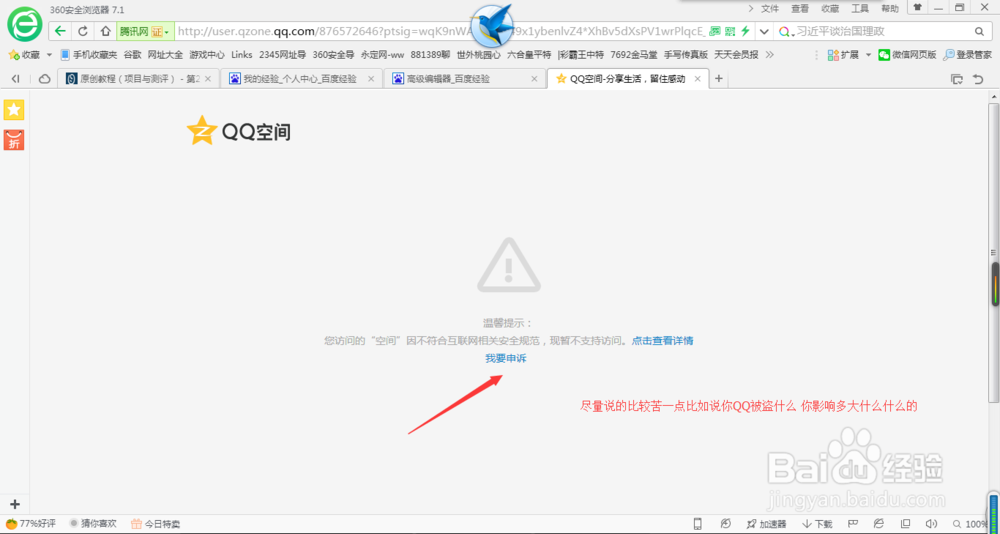Click the lightning speed-mode icon in address bar
The width and height of the screenshot is (1000, 534).
[x=744, y=31]
